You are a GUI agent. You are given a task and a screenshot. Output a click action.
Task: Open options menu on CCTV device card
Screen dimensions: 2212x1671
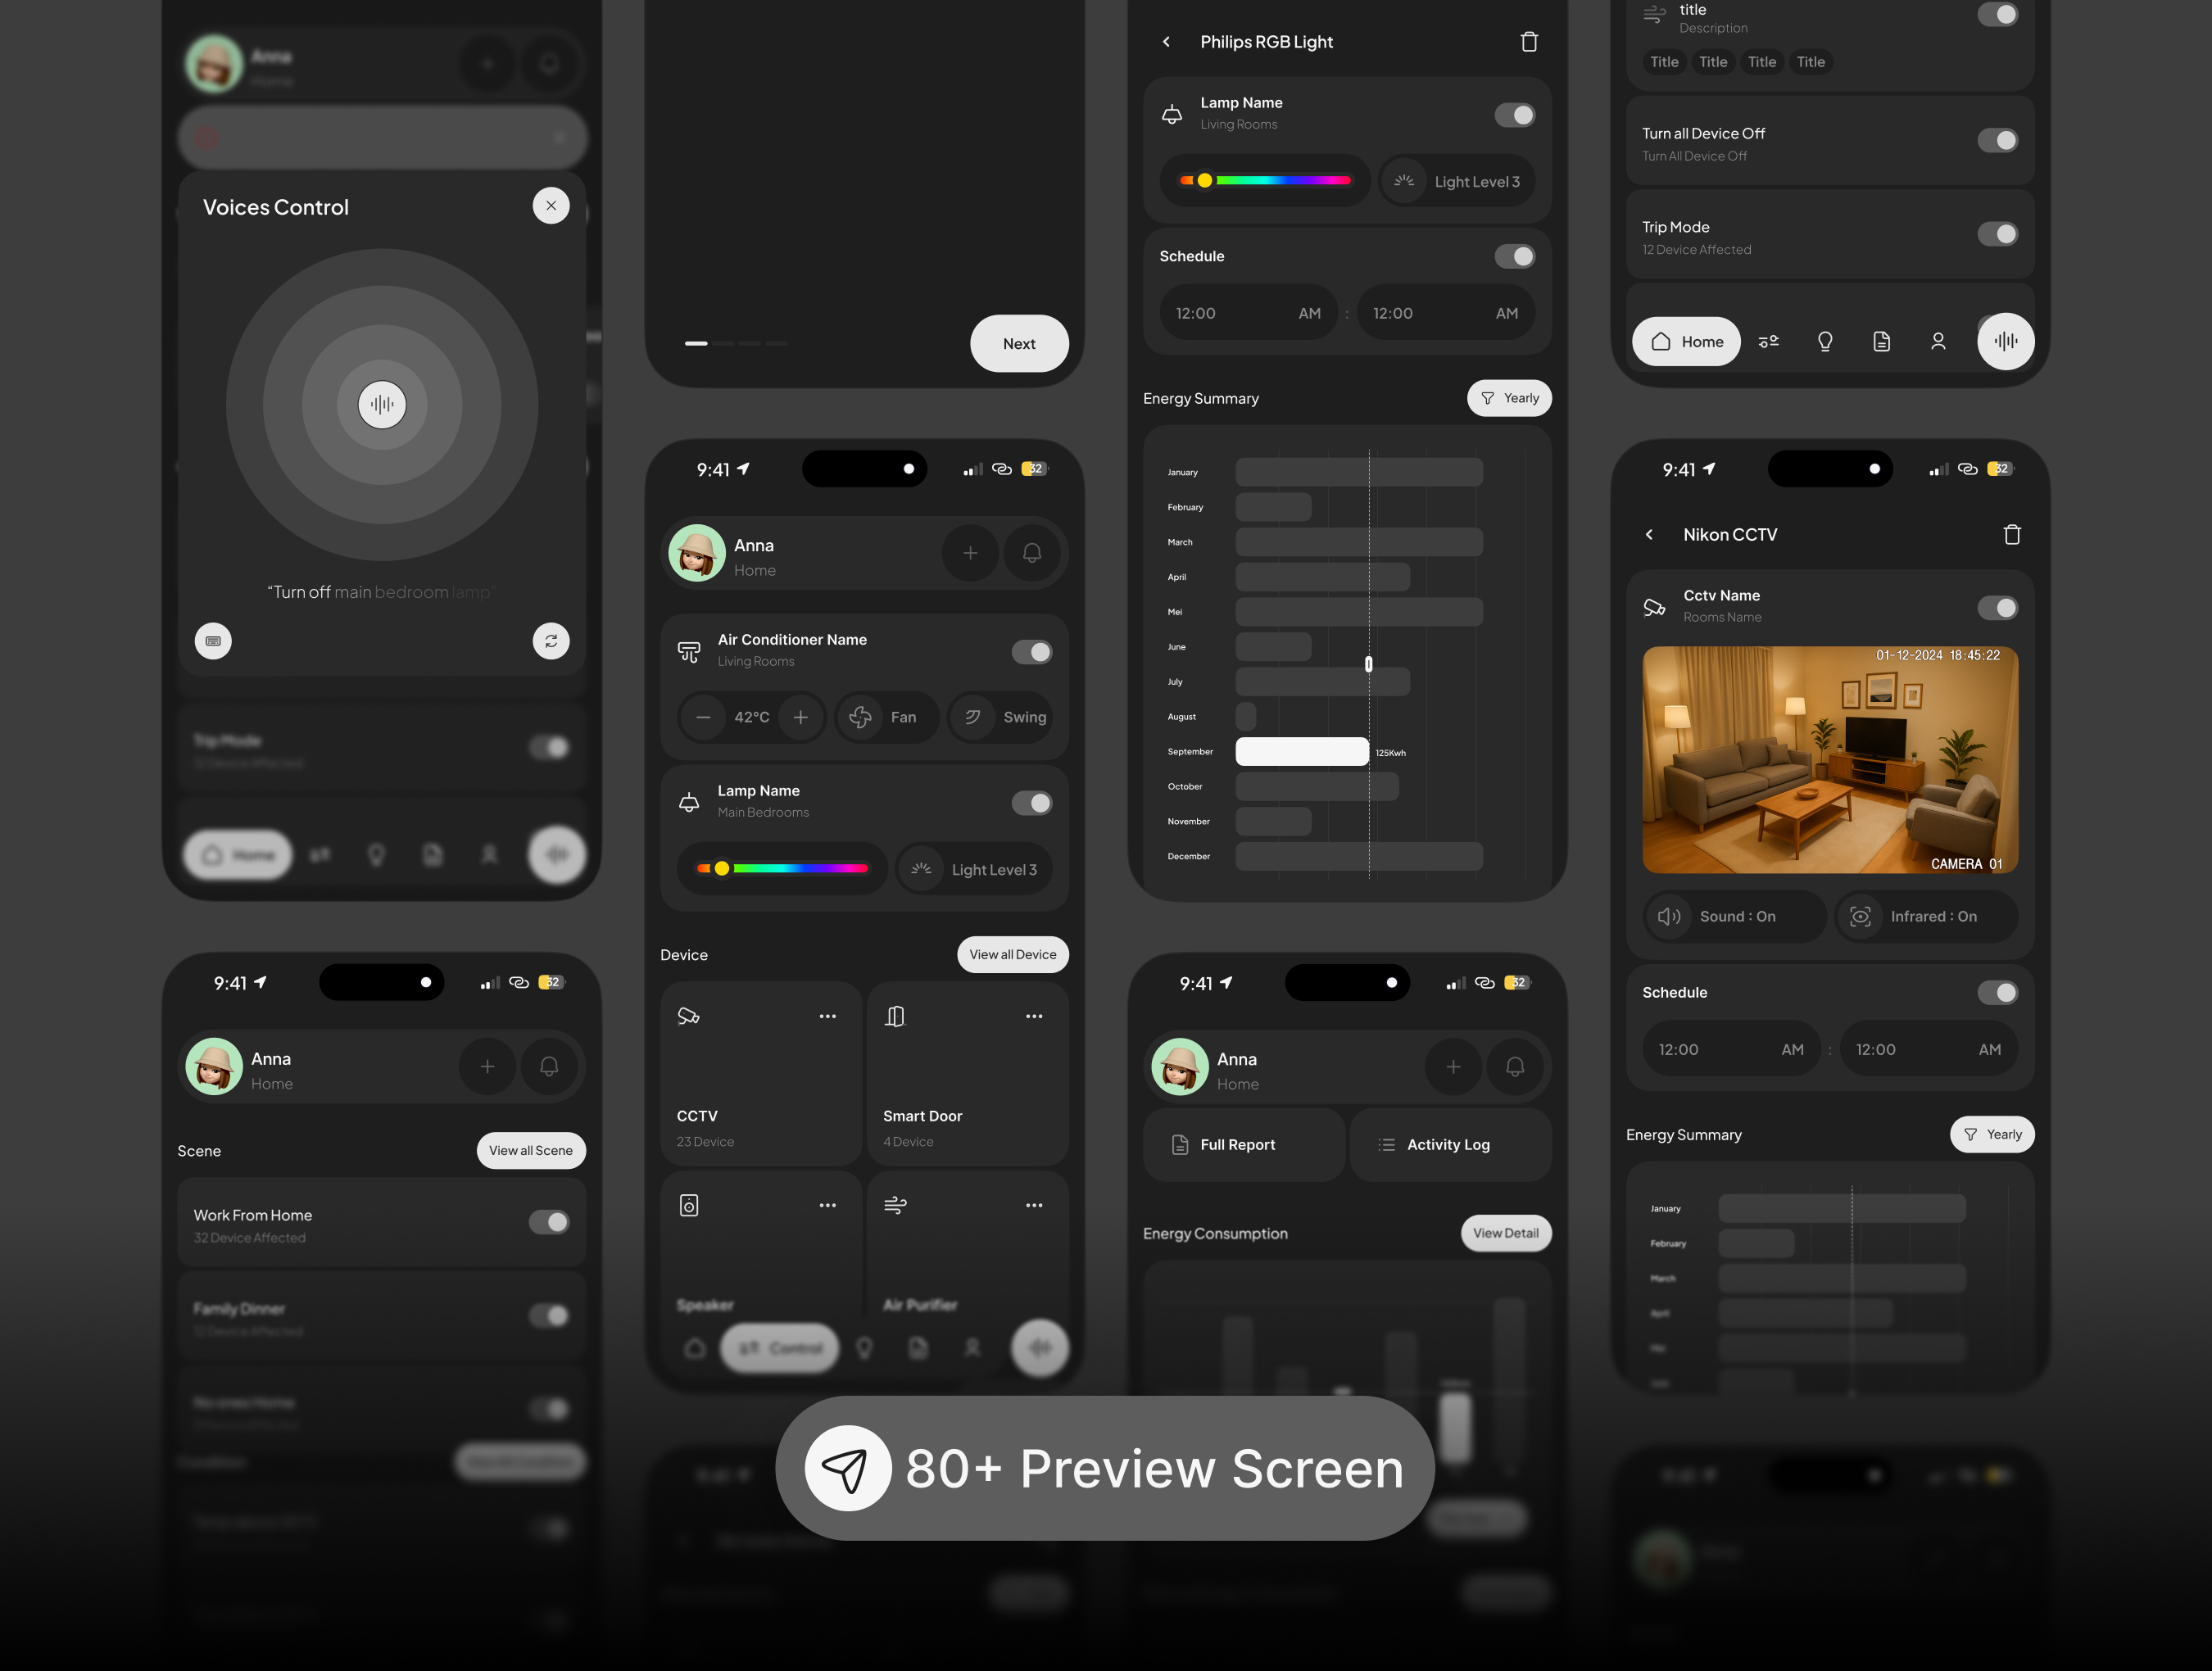pos(827,1016)
